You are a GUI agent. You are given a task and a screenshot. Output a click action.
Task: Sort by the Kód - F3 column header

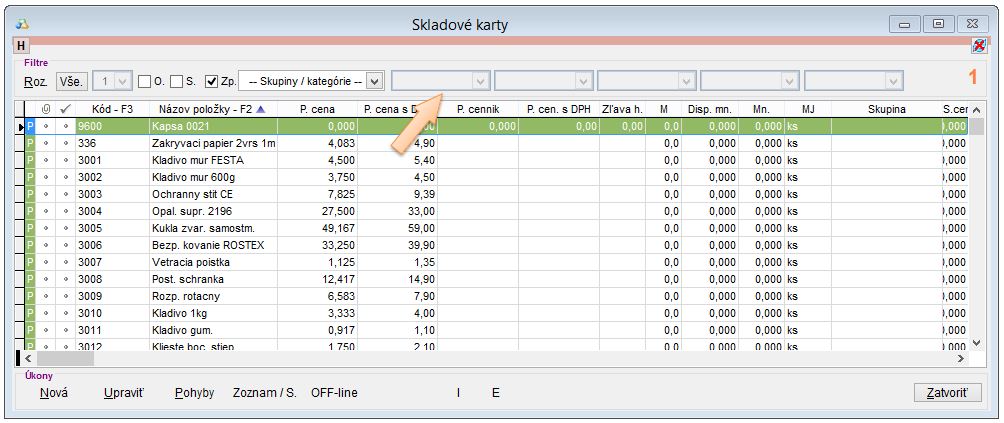[112, 109]
